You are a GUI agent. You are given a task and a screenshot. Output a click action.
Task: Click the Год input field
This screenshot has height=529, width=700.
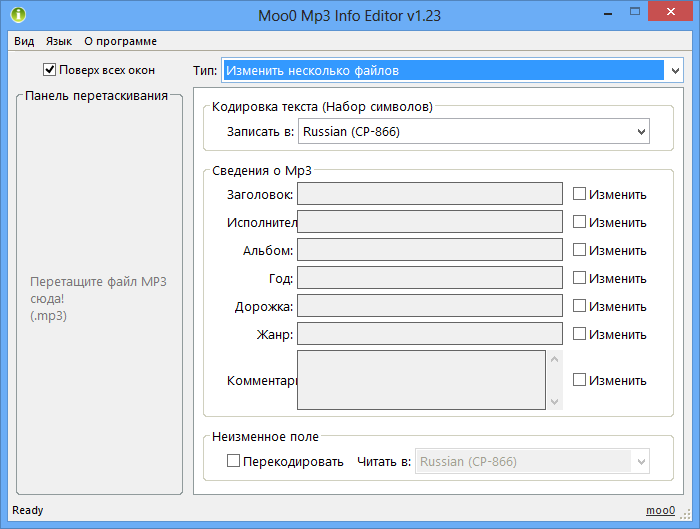(430, 278)
